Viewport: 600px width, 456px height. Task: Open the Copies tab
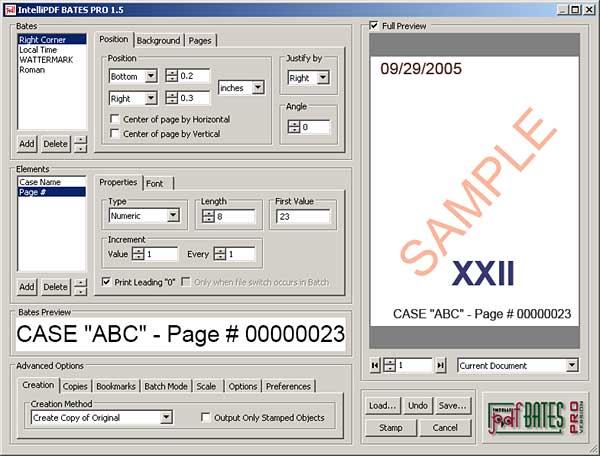(x=75, y=386)
